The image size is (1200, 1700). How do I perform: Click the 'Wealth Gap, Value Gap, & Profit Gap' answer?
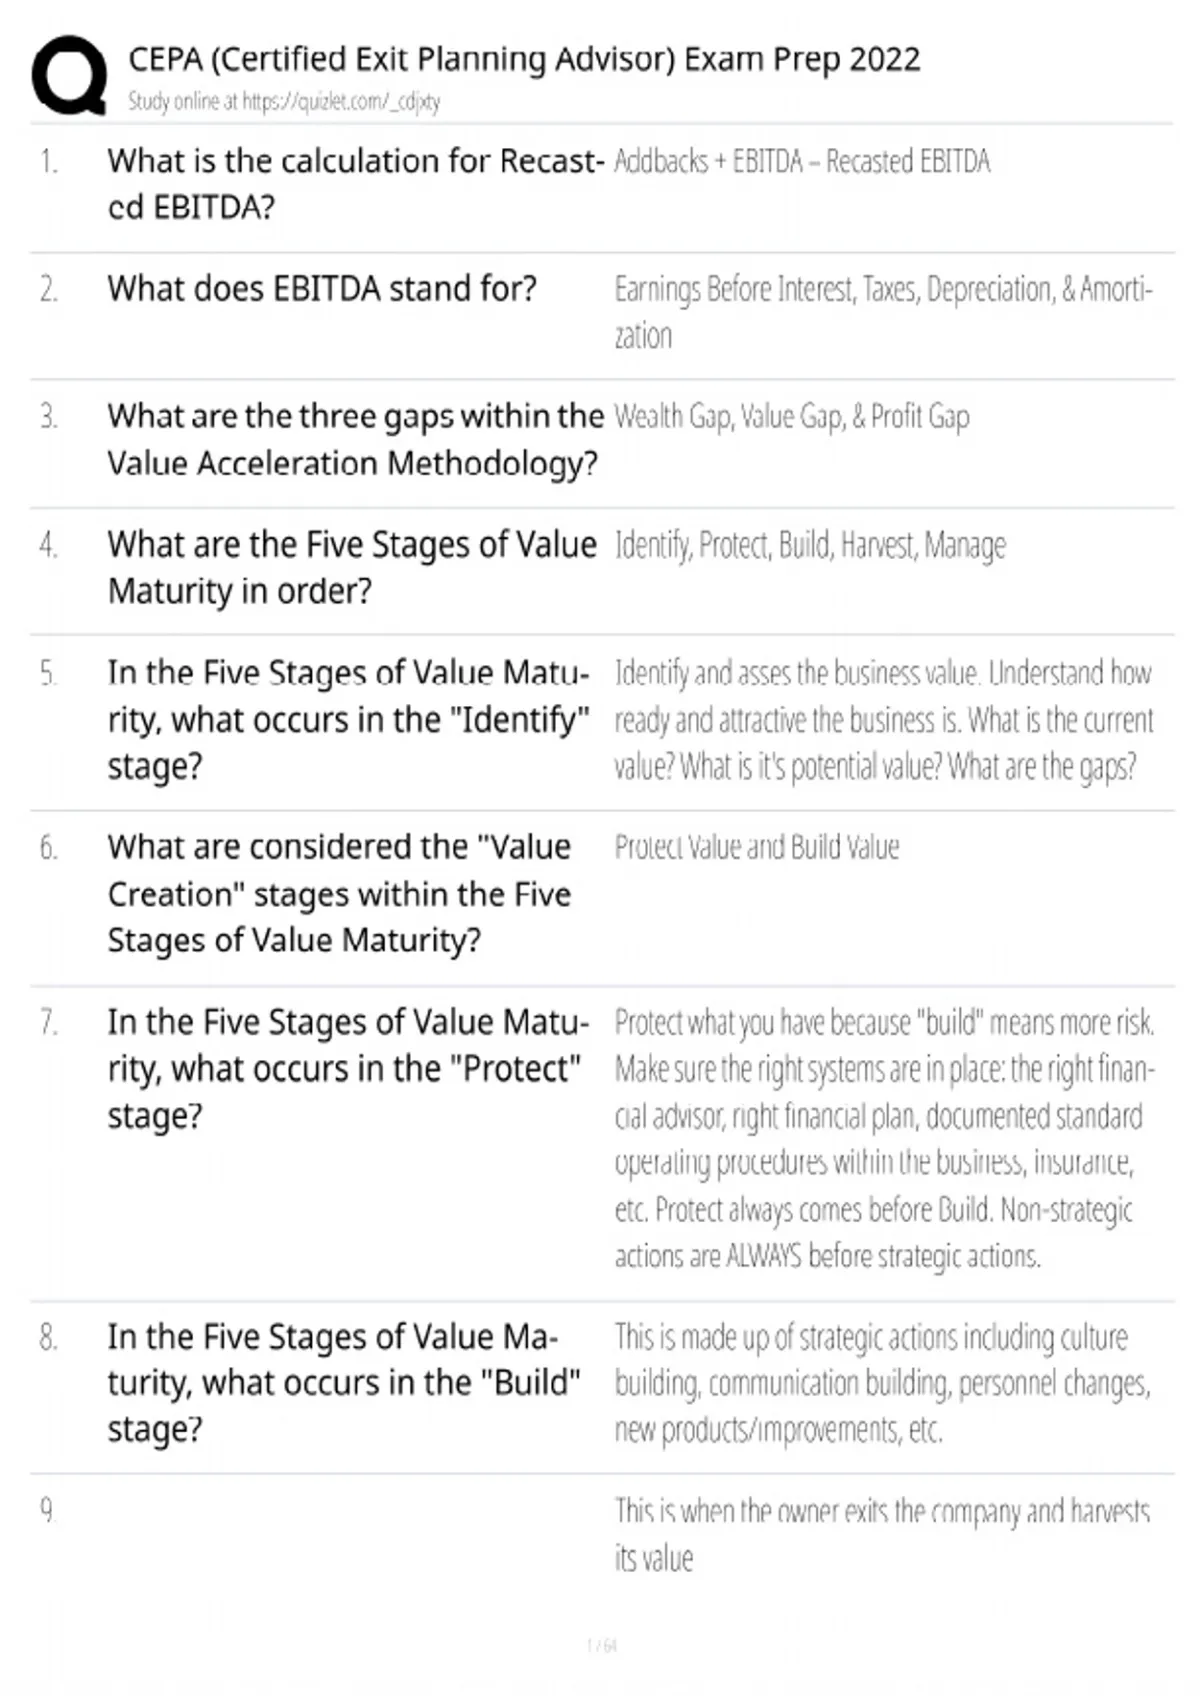coord(792,417)
